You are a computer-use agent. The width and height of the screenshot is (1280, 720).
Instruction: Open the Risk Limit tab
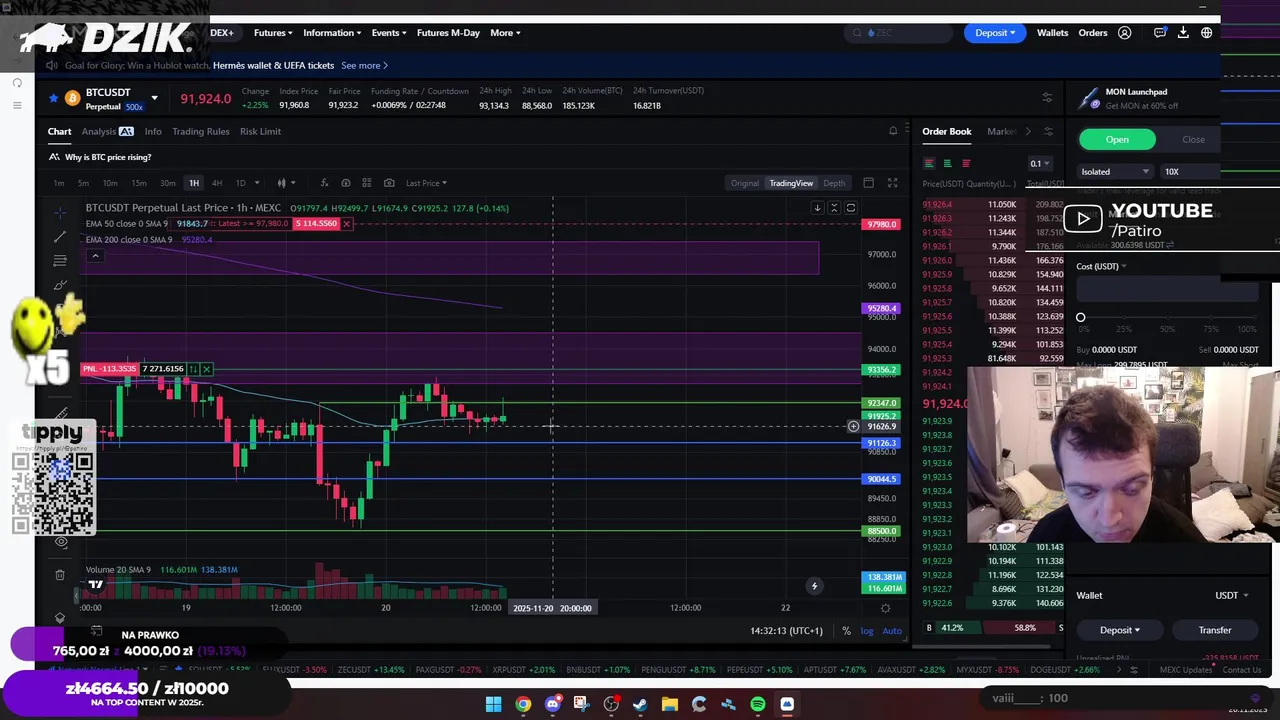(260, 131)
